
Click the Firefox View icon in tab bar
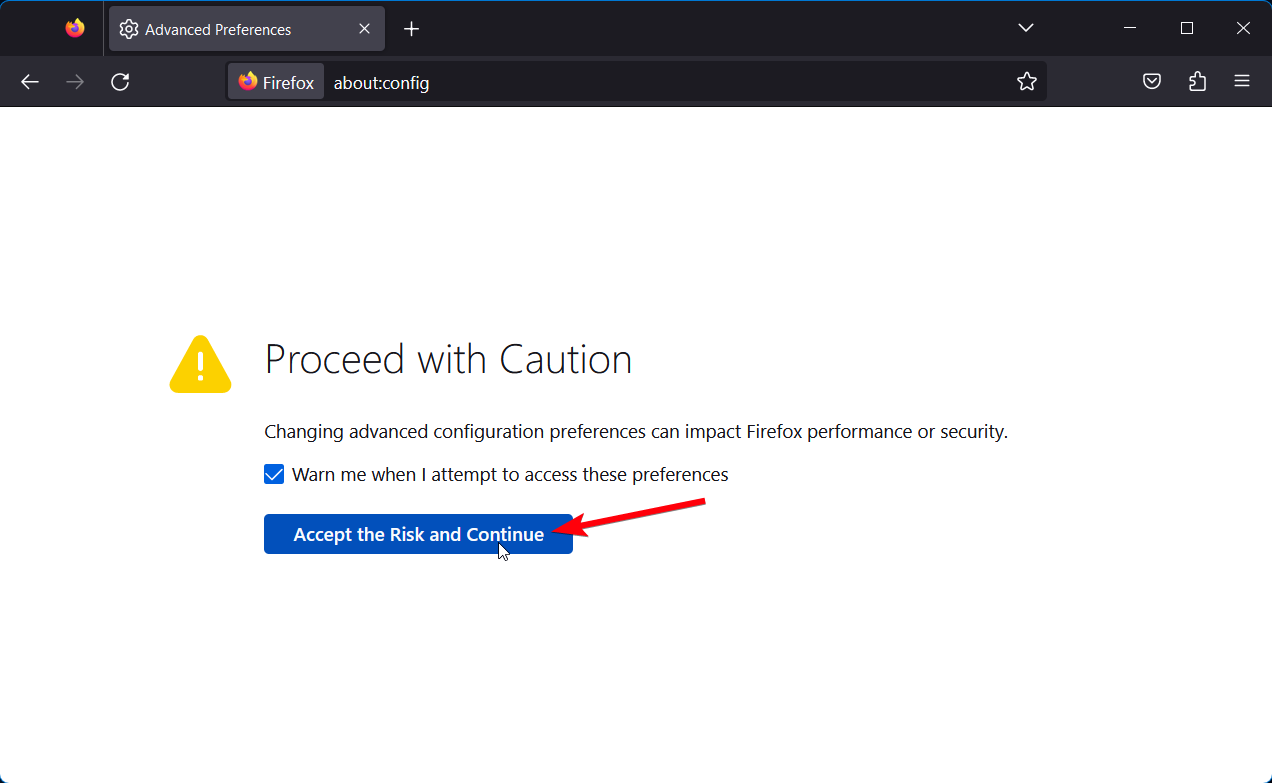click(75, 29)
